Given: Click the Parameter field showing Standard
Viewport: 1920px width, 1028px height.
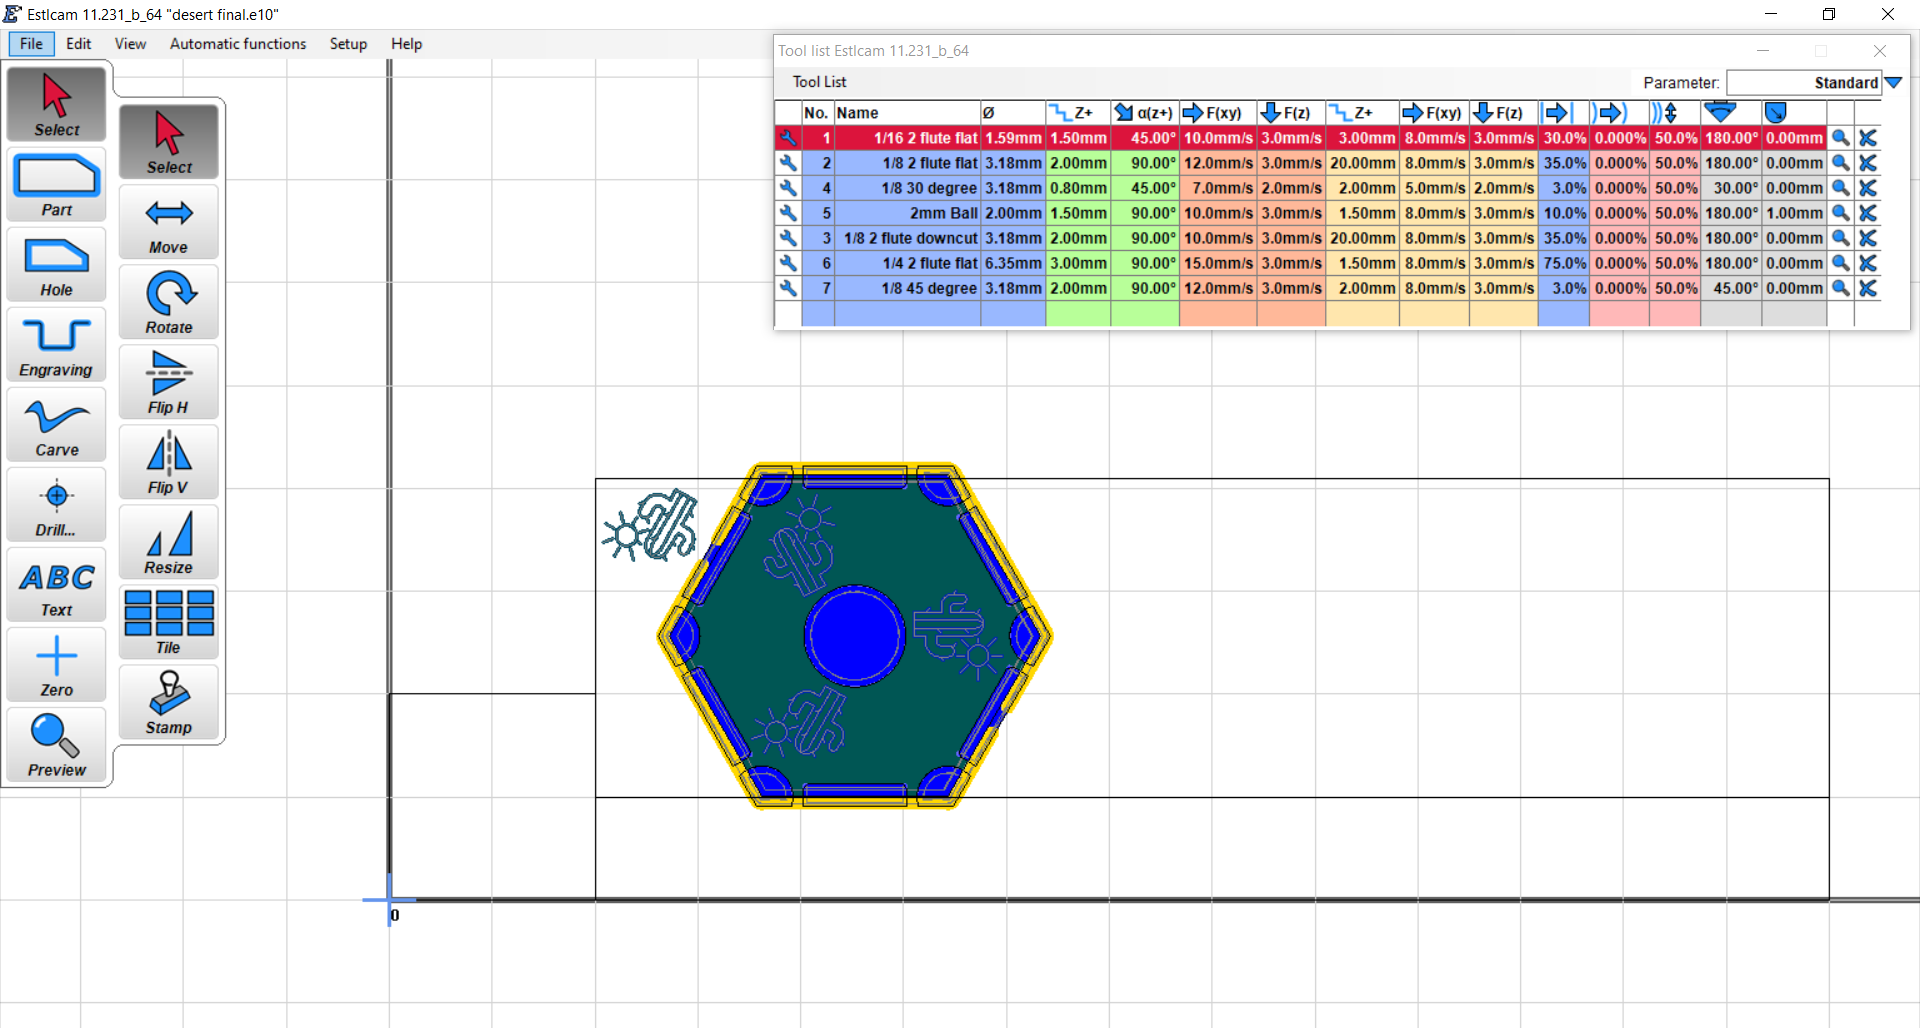Looking at the screenshot, I should (1804, 83).
